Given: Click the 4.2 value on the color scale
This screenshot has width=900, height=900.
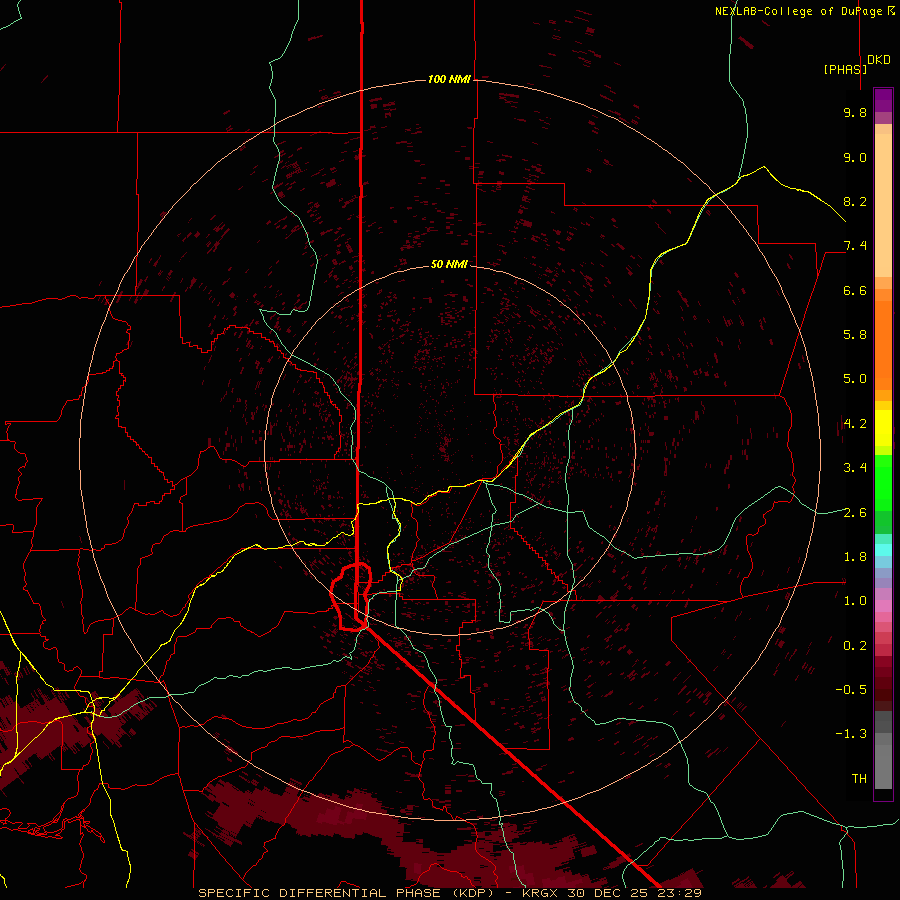Looking at the screenshot, I should click(855, 424).
